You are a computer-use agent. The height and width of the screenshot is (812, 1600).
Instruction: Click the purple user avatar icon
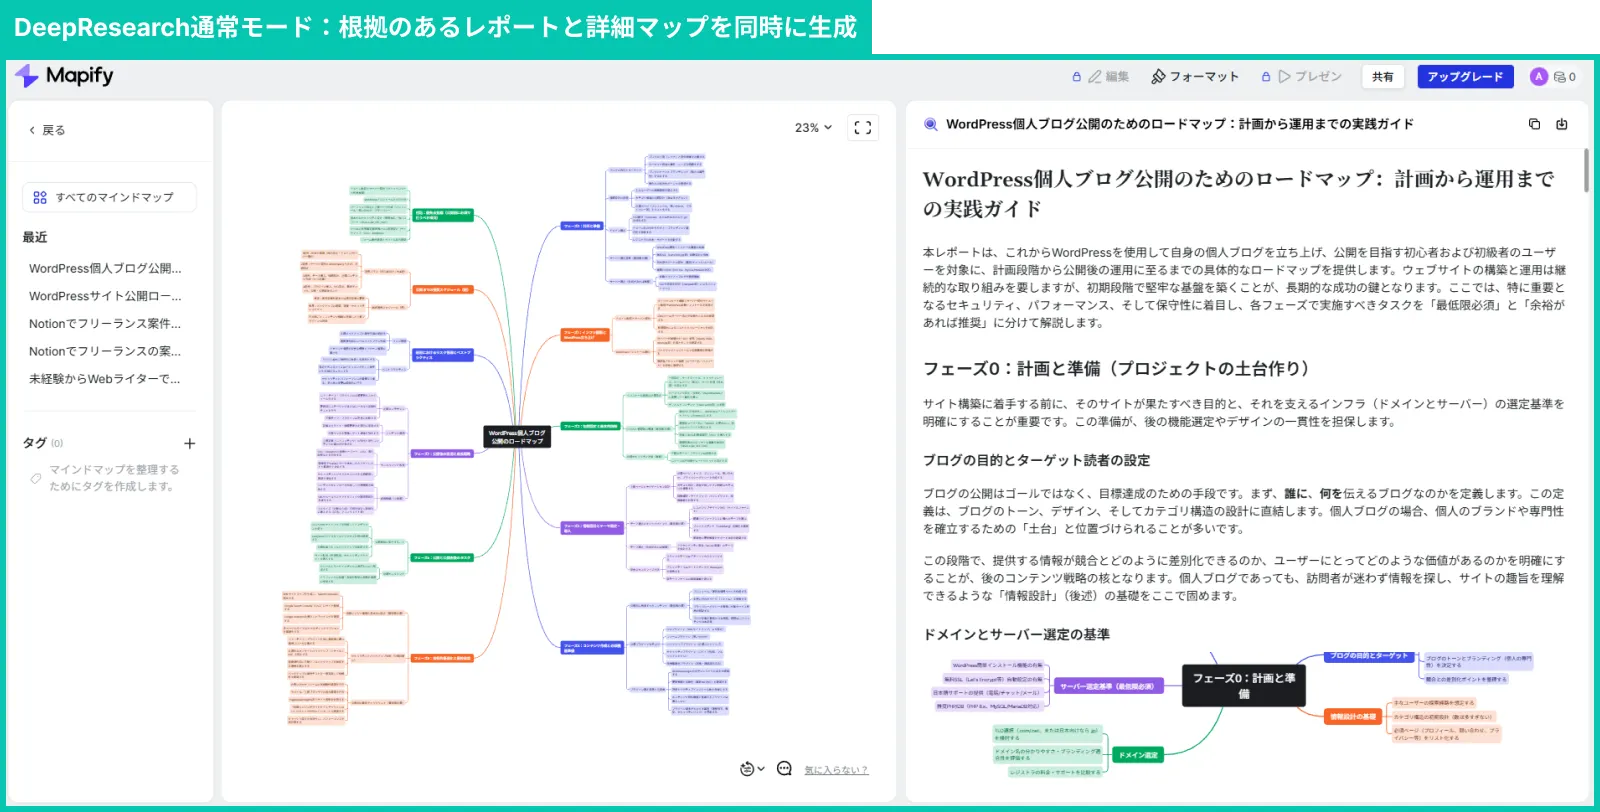coord(1539,77)
